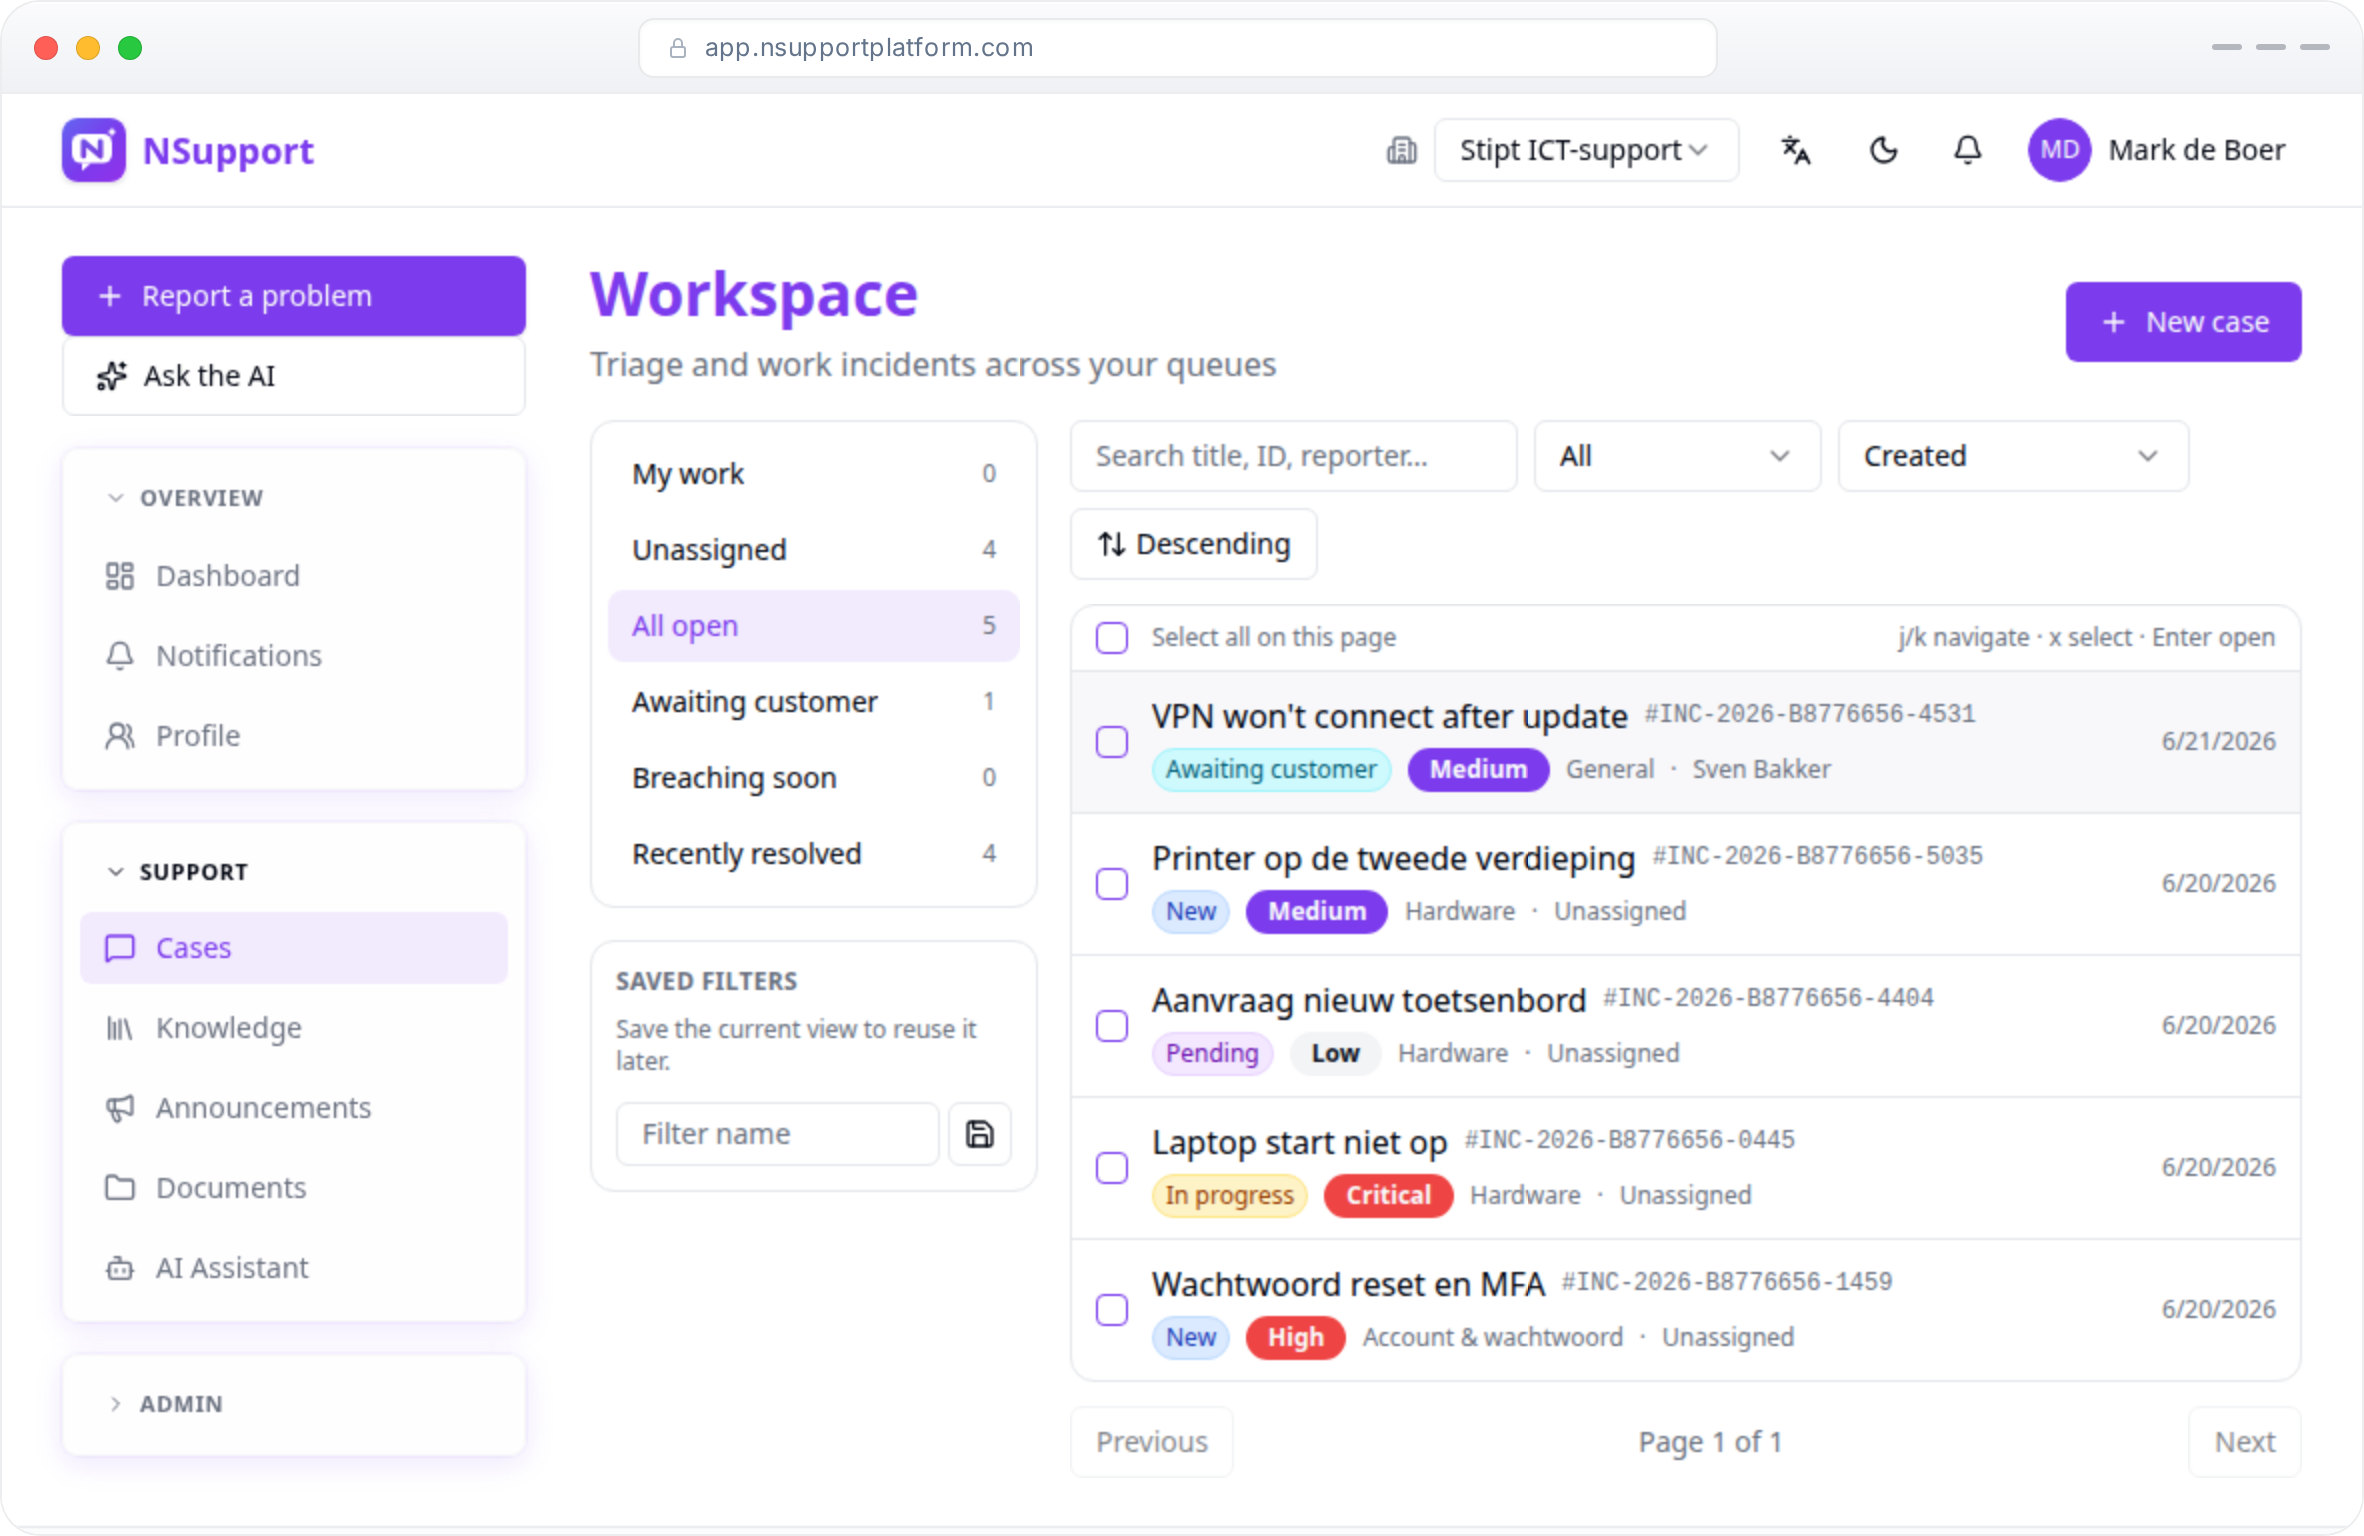Click the High priority badge

coord(1295,1337)
